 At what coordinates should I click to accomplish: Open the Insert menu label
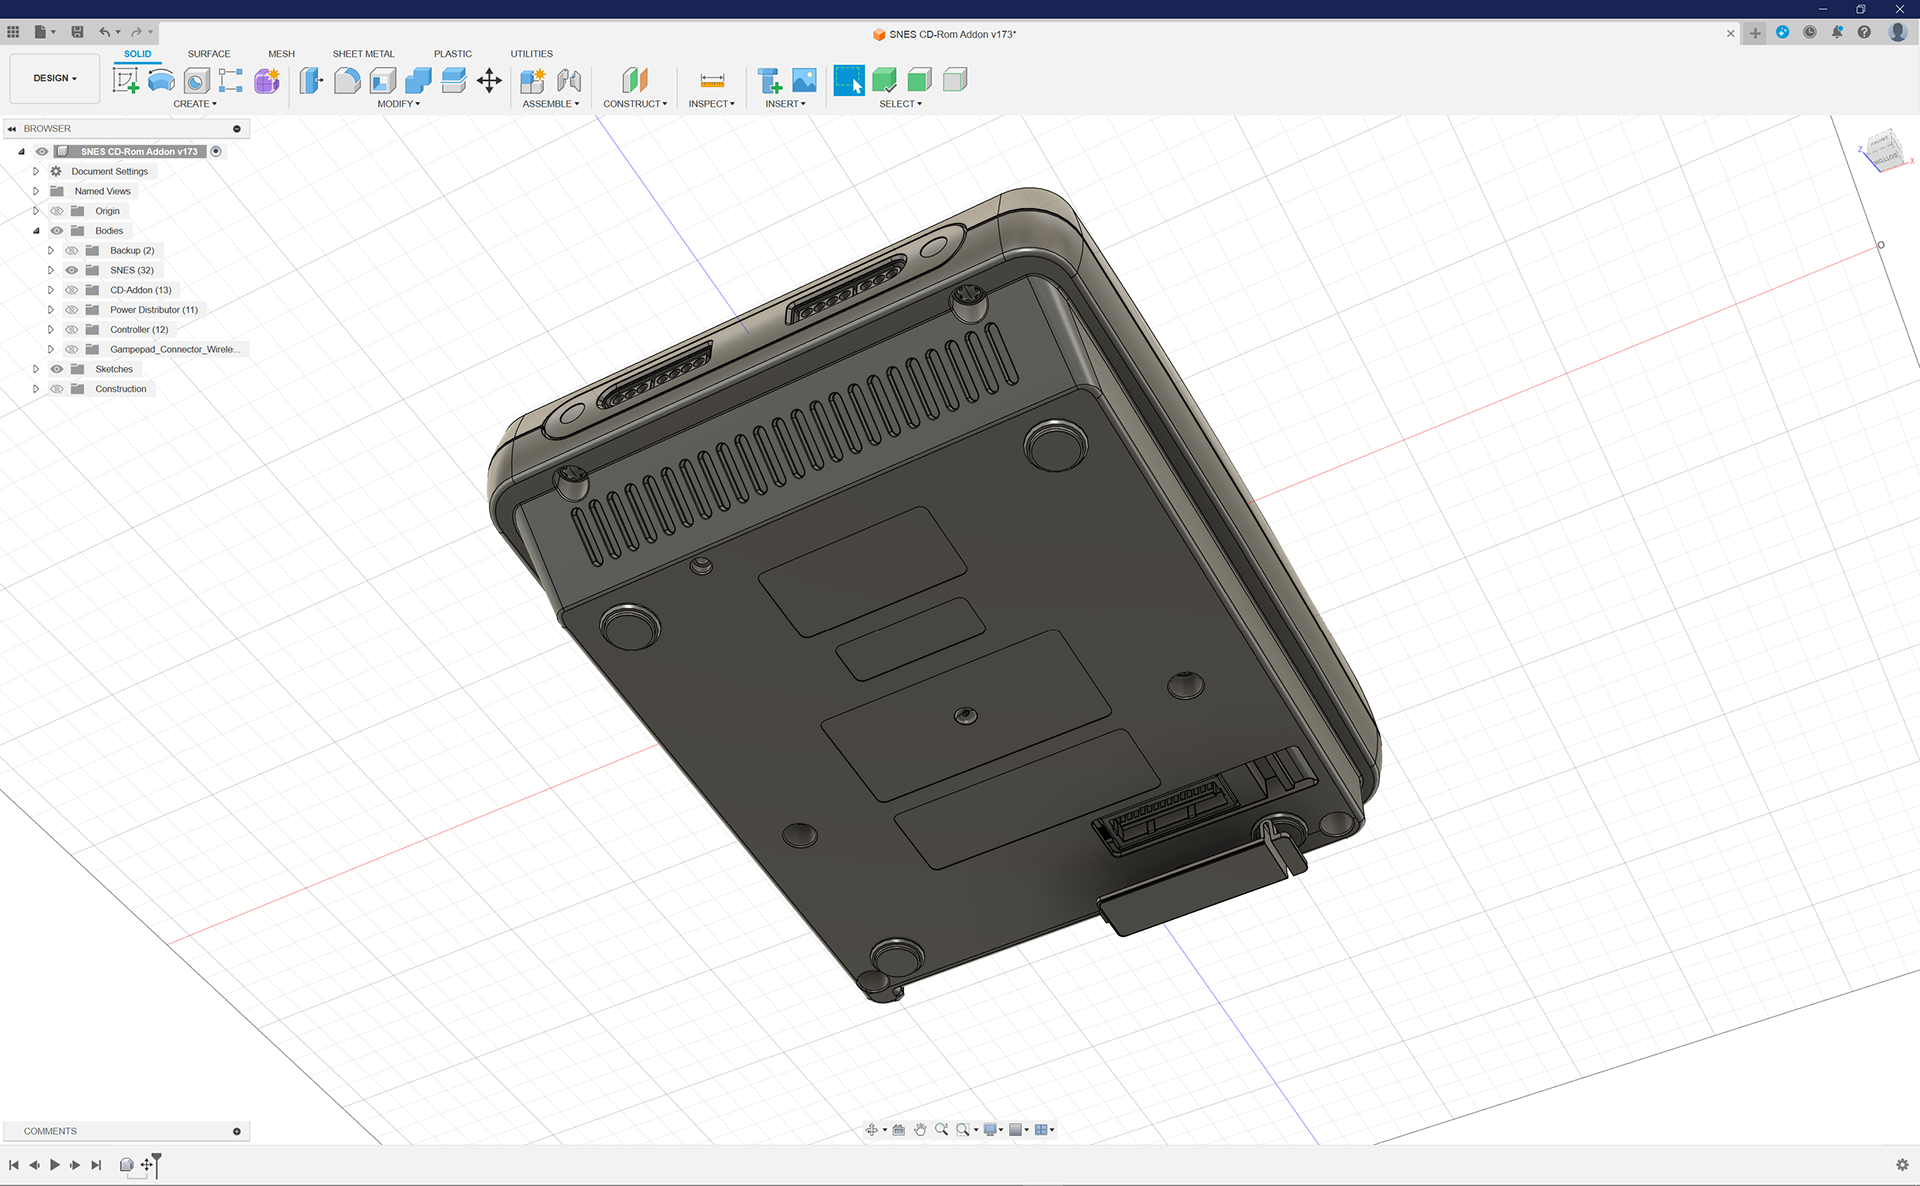786,104
